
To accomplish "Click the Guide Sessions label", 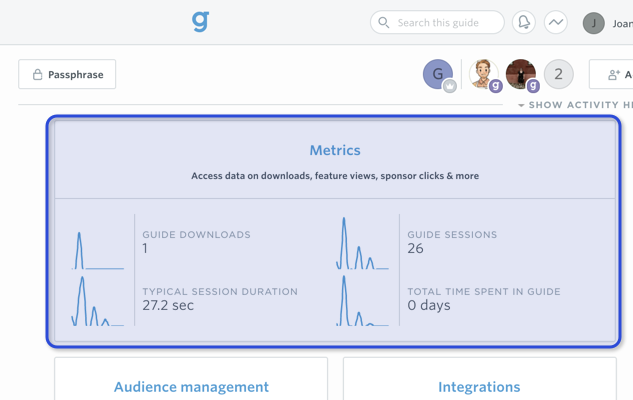I will tap(452, 235).
